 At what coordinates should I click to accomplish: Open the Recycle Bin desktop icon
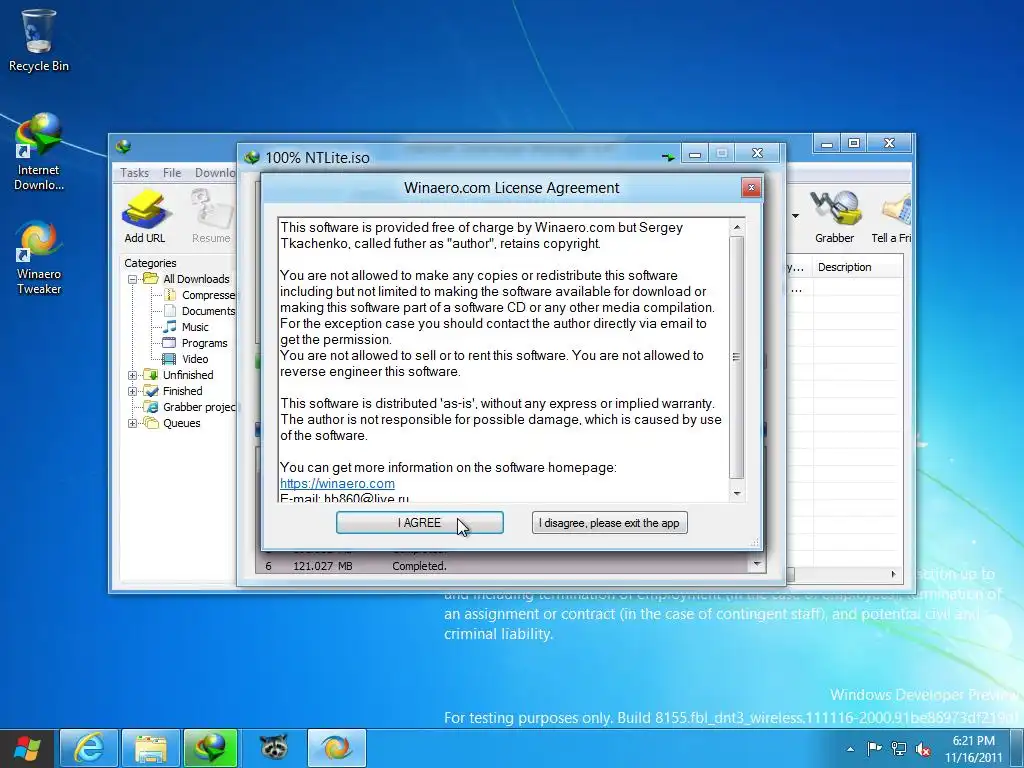tap(39, 40)
